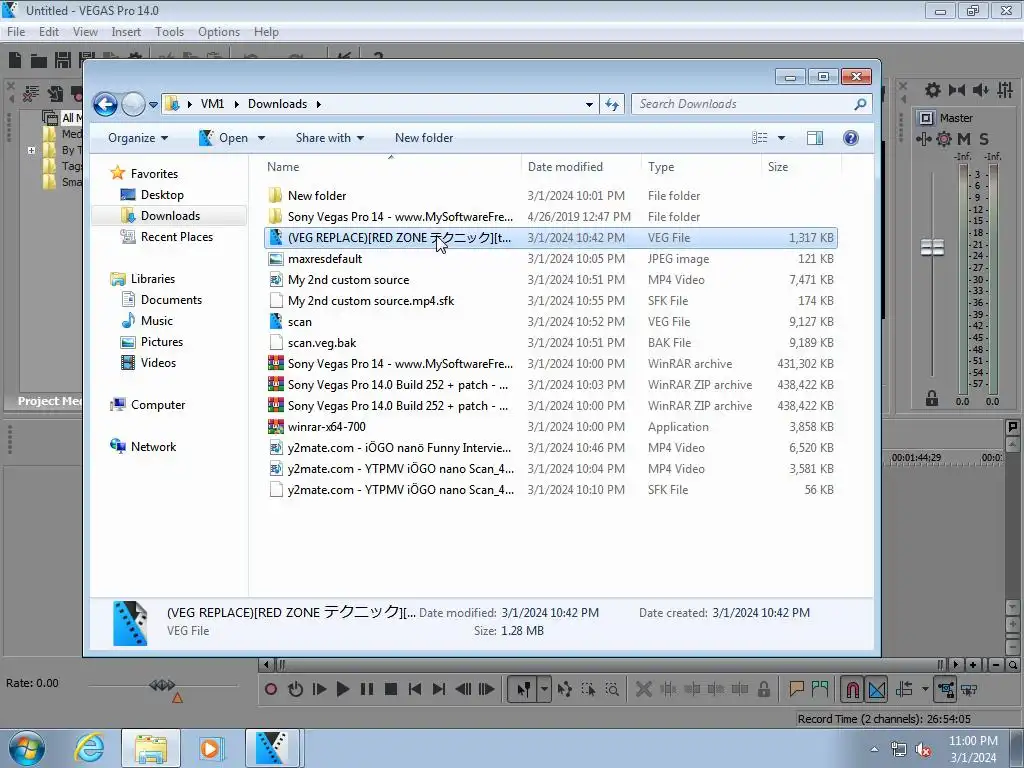
Task: Click the Stop button in transport
Action: 391,689
